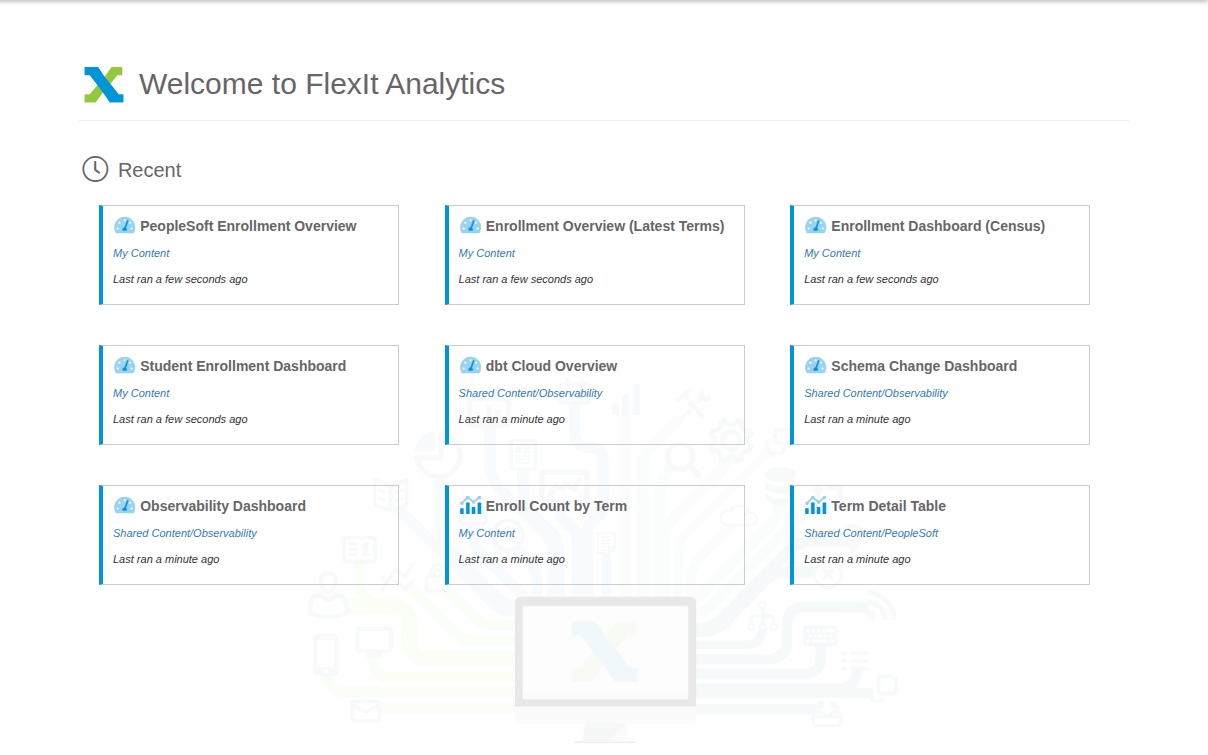Click Observability Dashboard gauge icon
This screenshot has height=755, width=1208.
tap(124, 506)
